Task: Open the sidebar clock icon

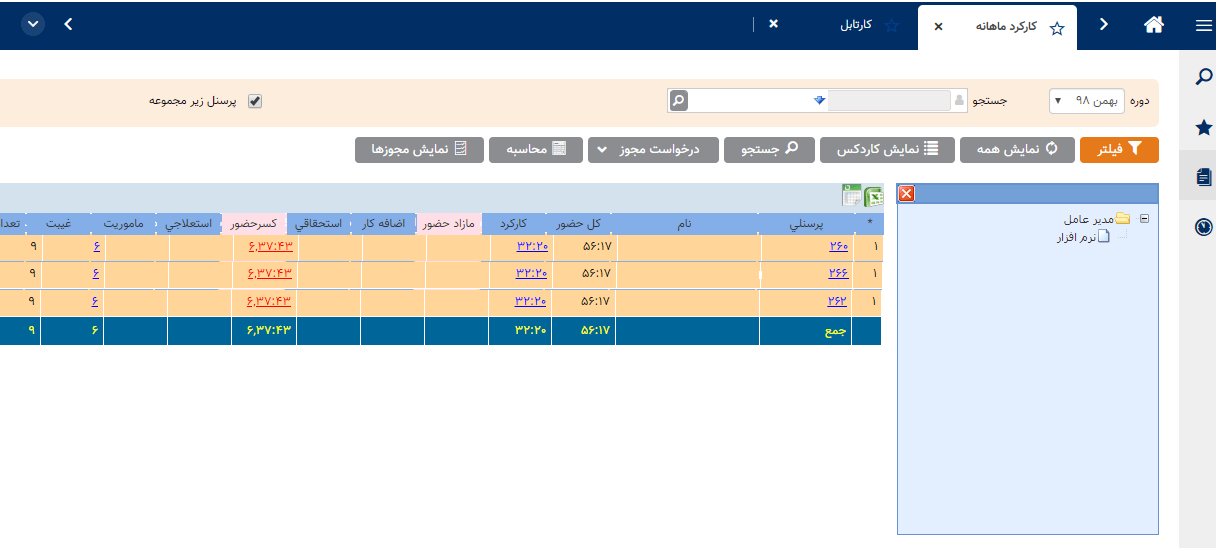Action: click(x=1204, y=227)
